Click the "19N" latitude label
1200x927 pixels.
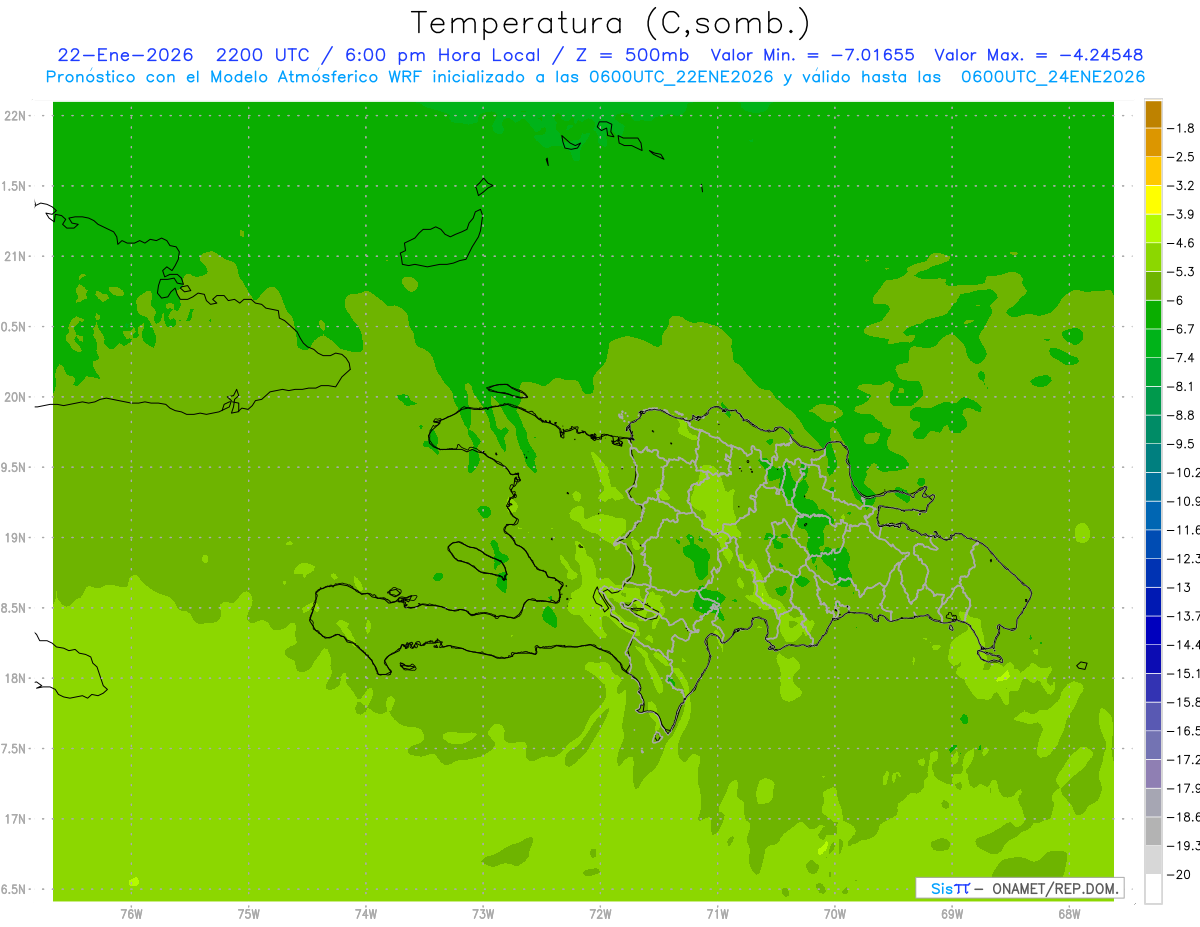pyautogui.click(x=15, y=538)
